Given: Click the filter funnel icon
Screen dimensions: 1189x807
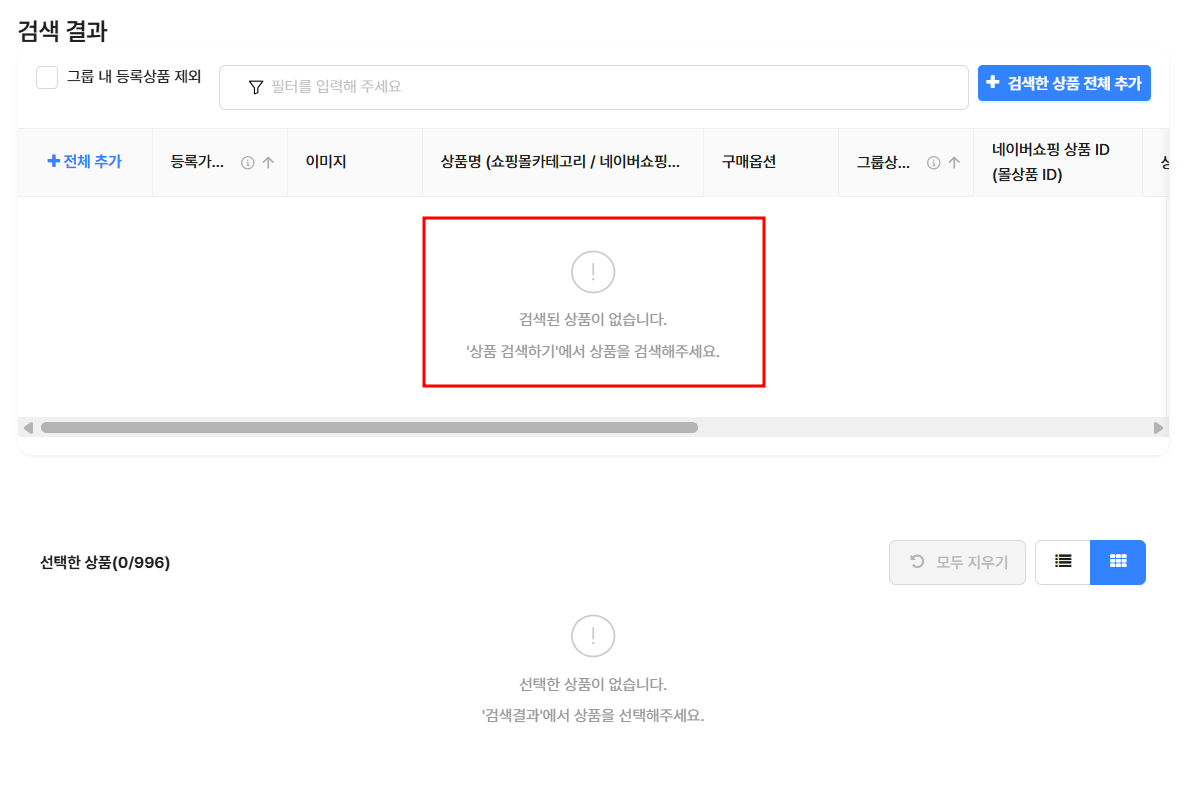Looking at the screenshot, I should pyautogui.click(x=256, y=87).
